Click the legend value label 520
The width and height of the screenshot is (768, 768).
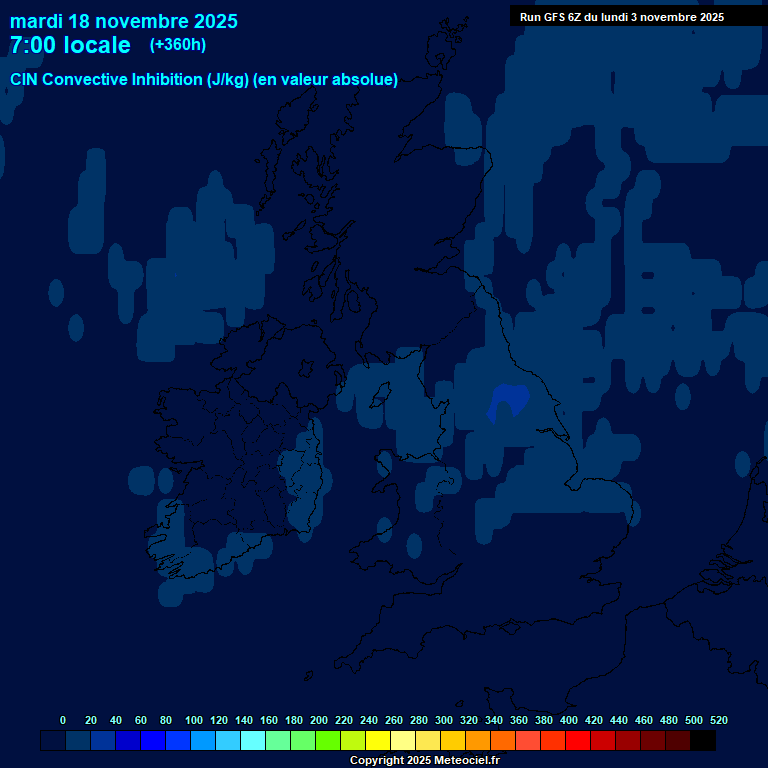[718, 720]
